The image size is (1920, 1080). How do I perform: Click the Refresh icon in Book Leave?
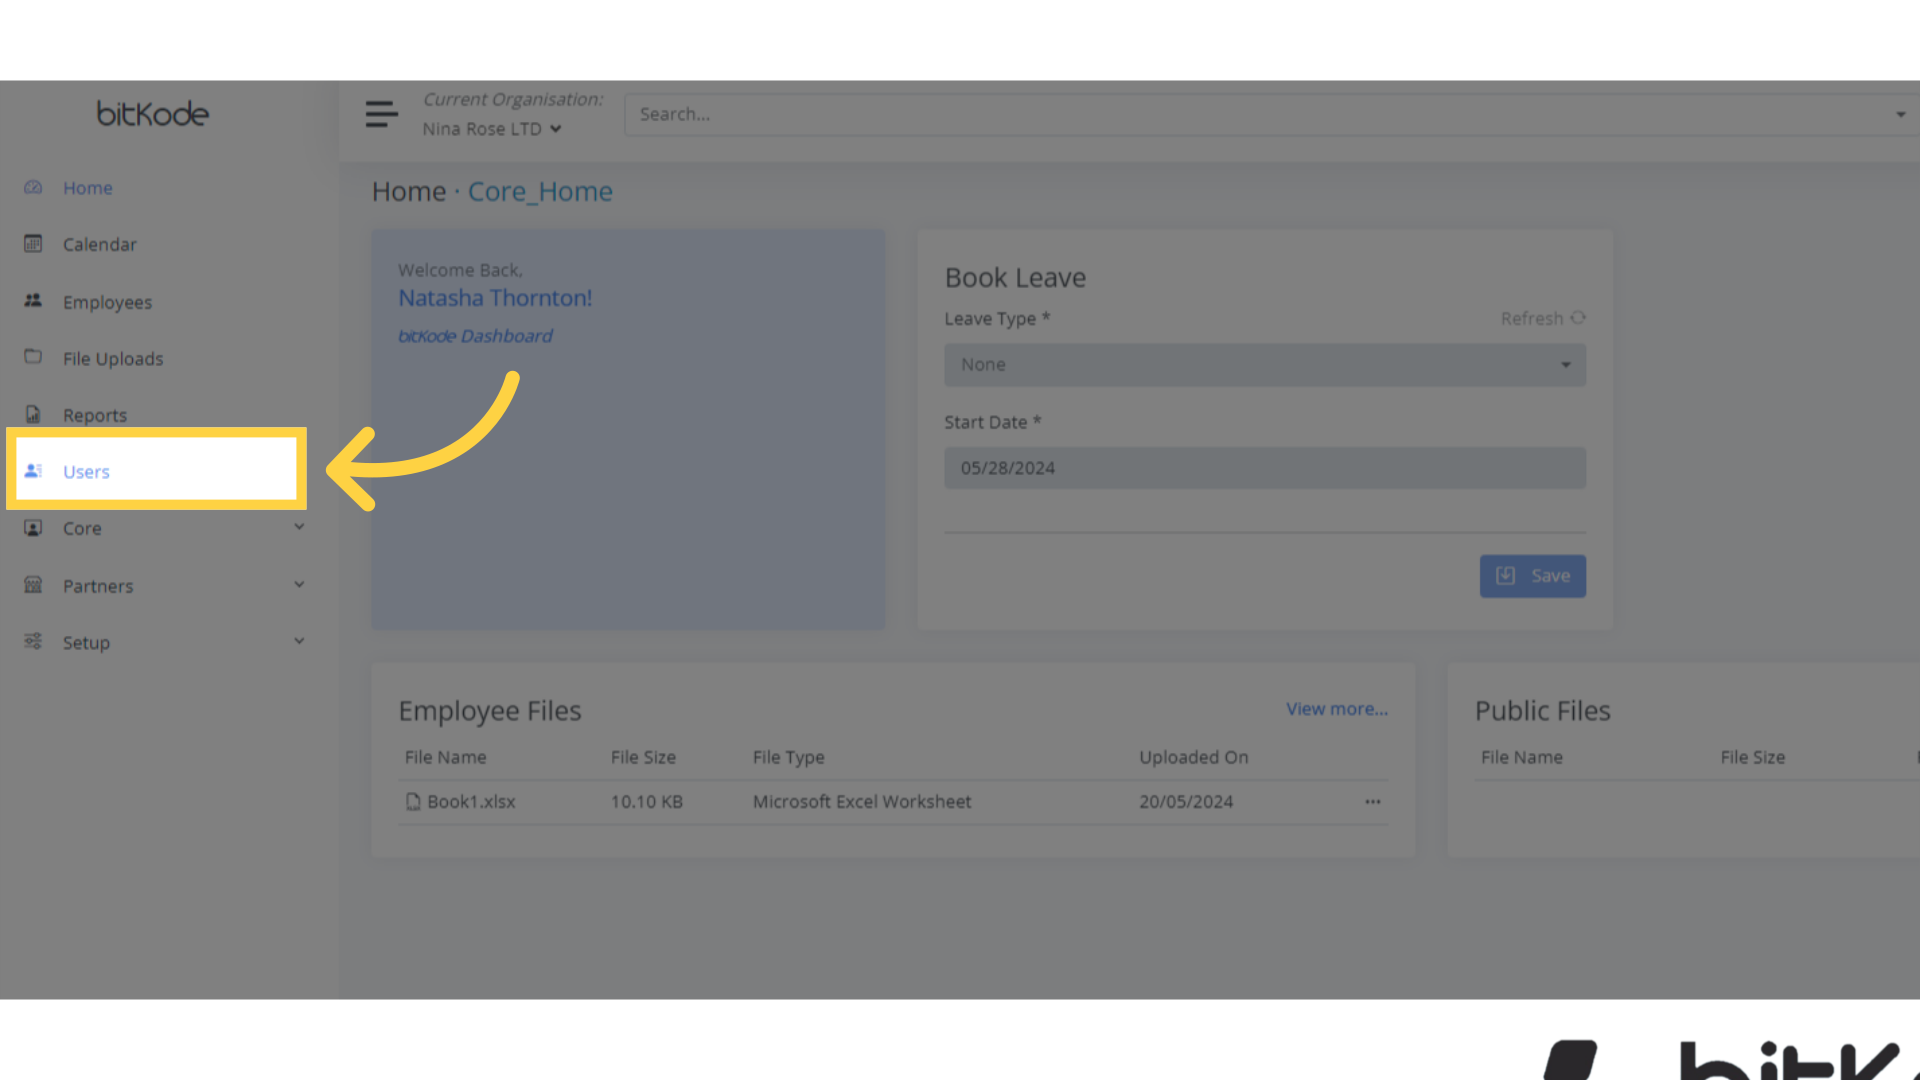1578,318
